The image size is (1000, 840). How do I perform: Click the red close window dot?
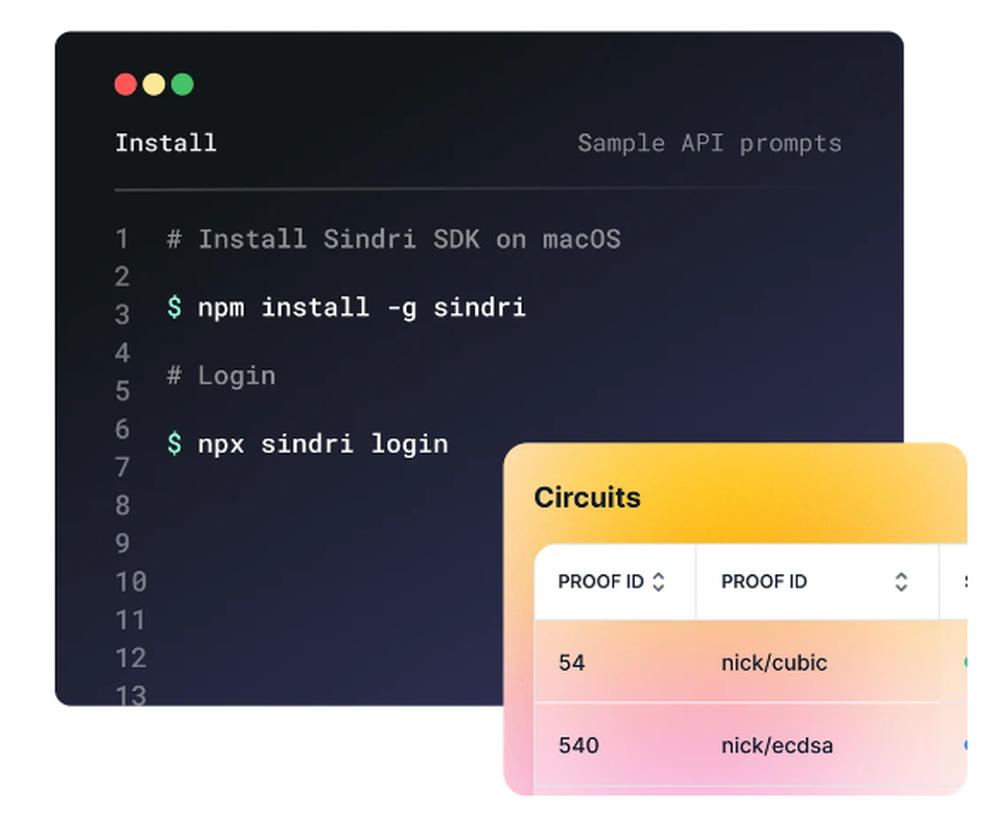coord(126,84)
